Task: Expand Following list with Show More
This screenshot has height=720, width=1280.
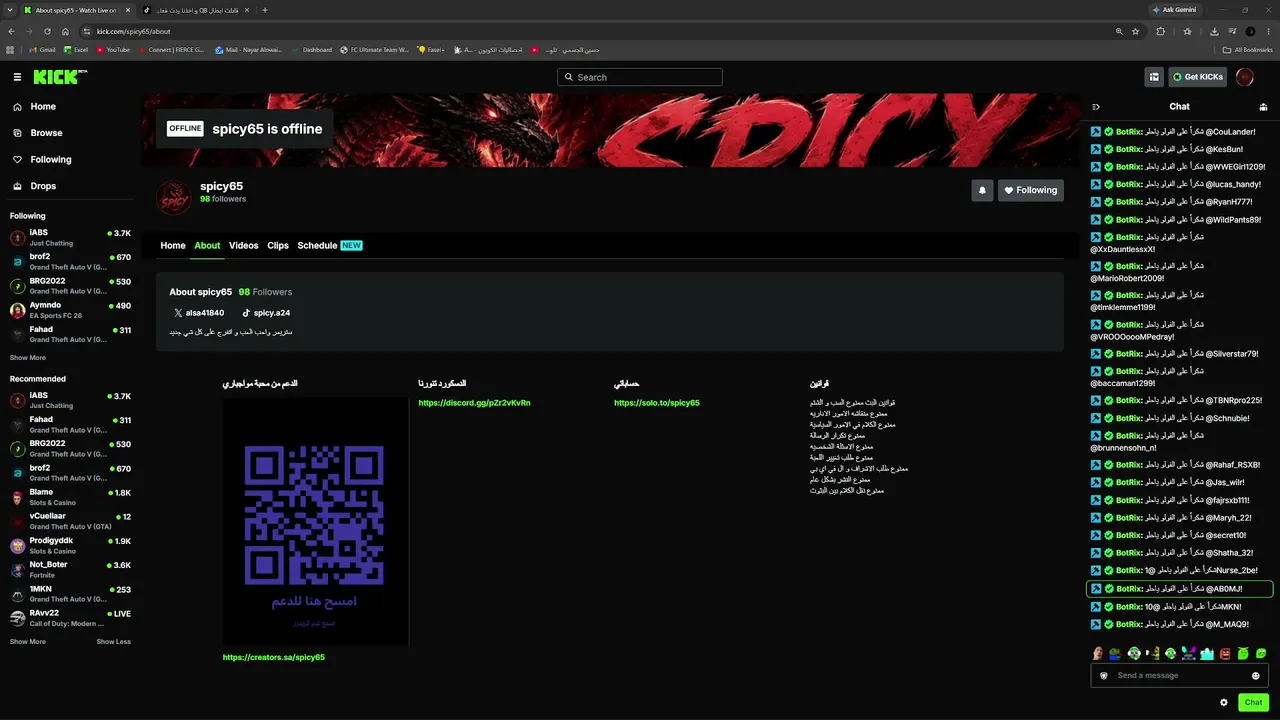Action: pos(28,358)
